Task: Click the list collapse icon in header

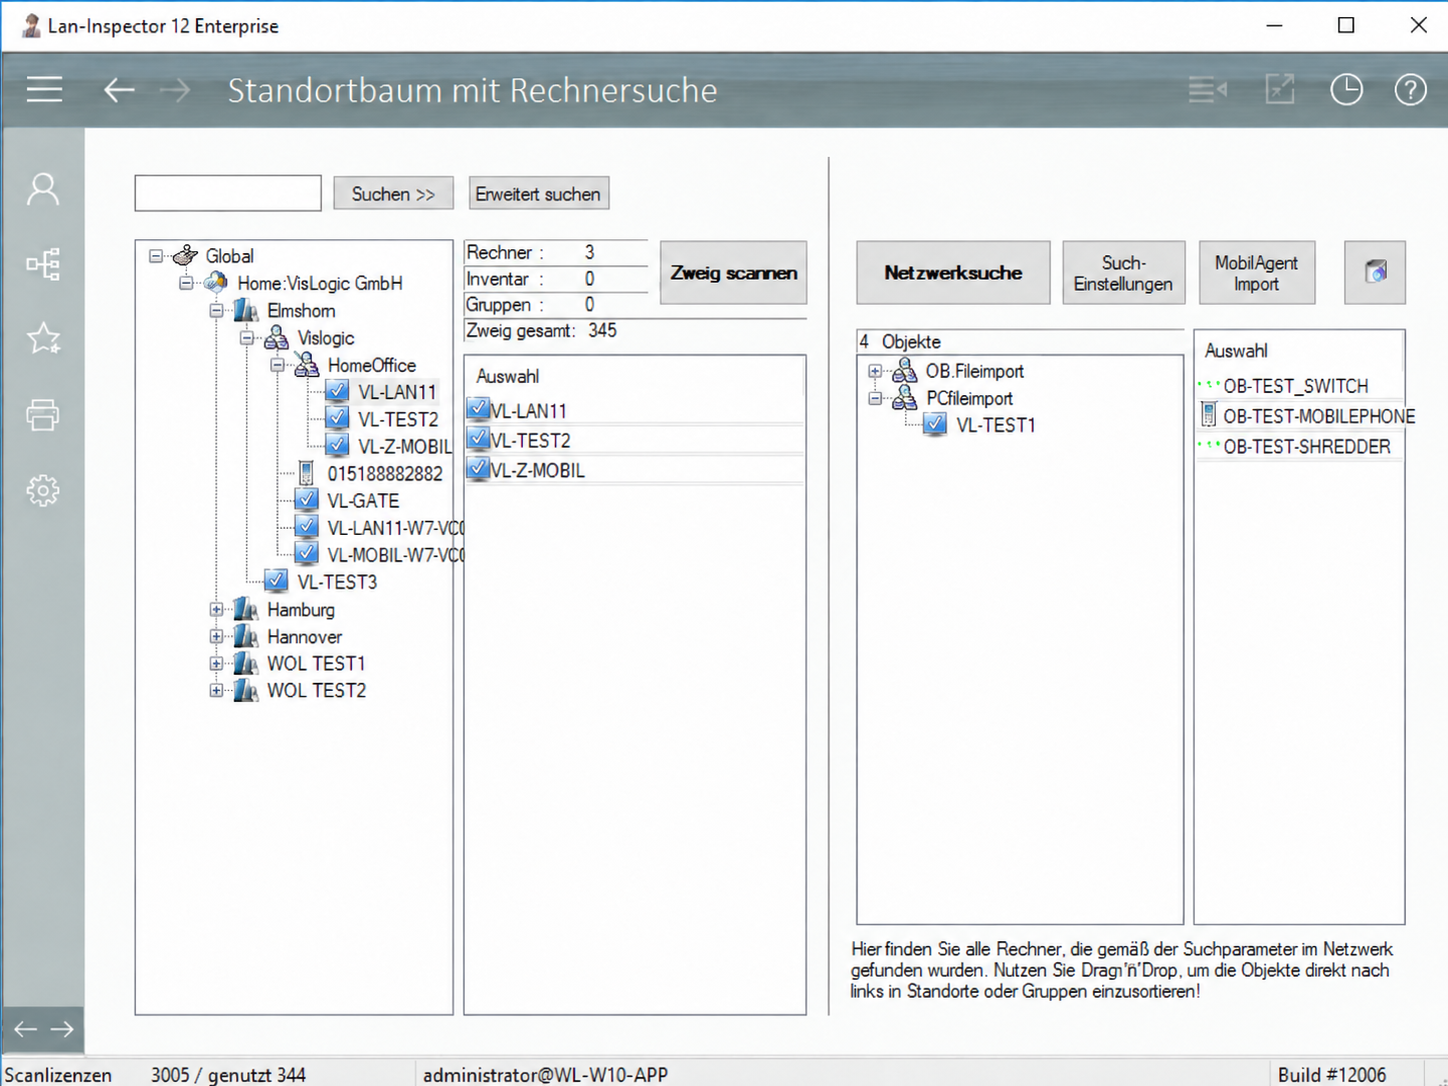Action: click(1208, 90)
